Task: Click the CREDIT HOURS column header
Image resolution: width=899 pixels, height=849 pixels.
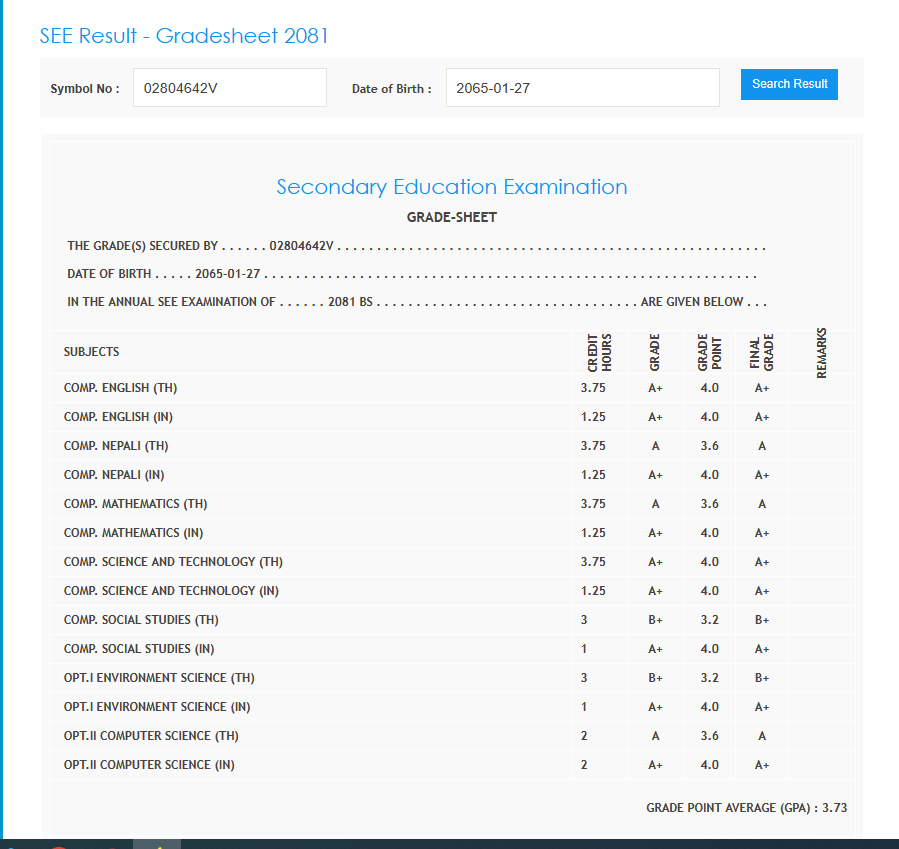Action: click(x=600, y=352)
